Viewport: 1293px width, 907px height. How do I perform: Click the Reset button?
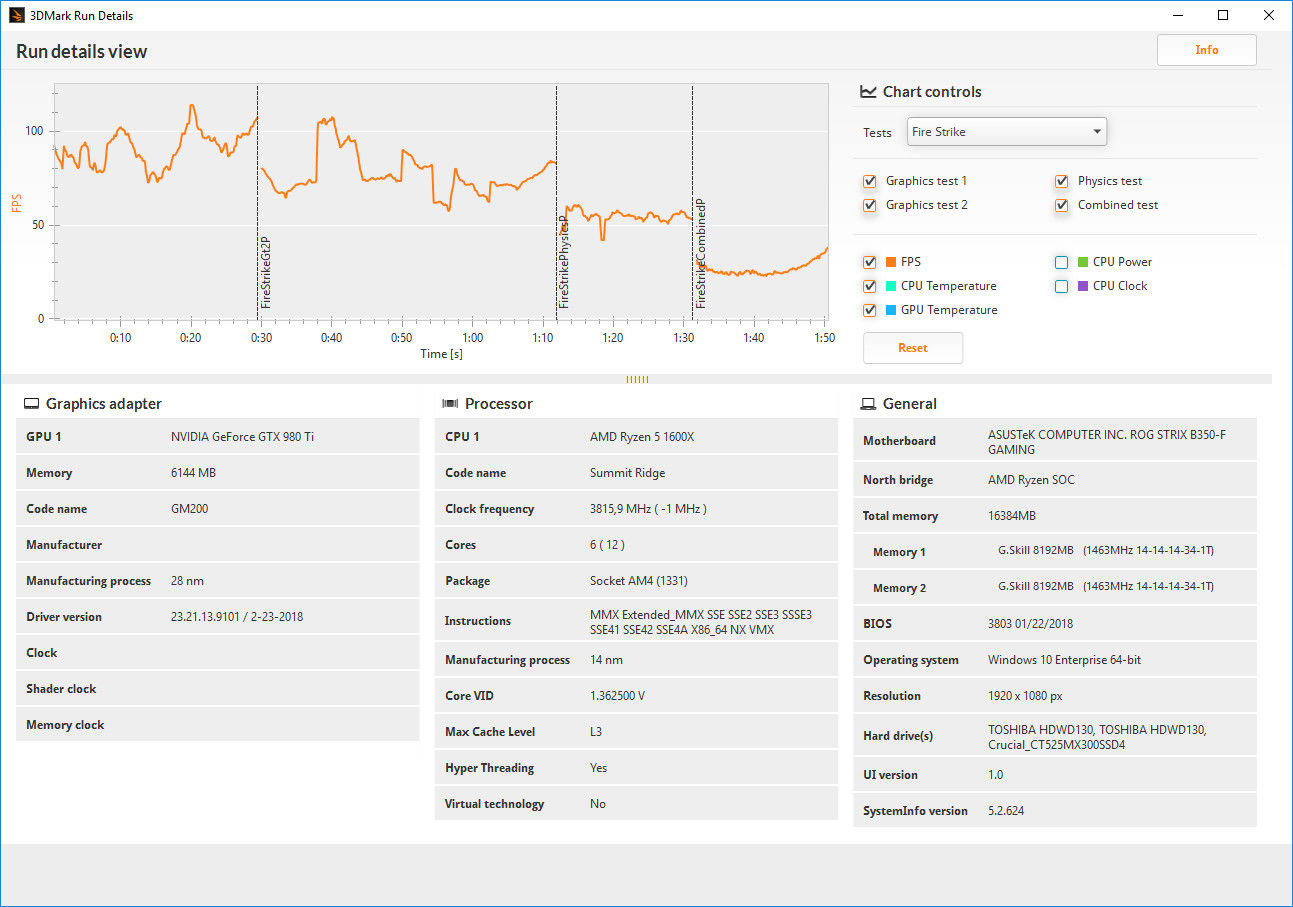point(913,348)
